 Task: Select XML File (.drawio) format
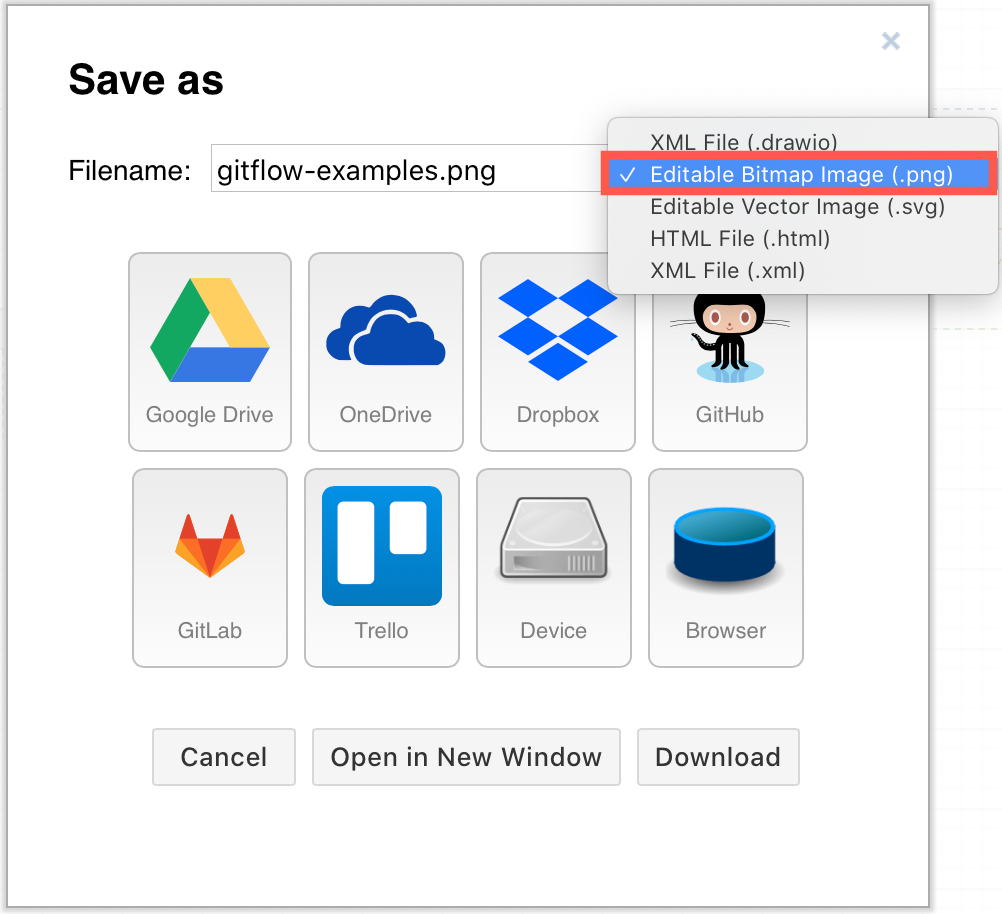(743, 142)
